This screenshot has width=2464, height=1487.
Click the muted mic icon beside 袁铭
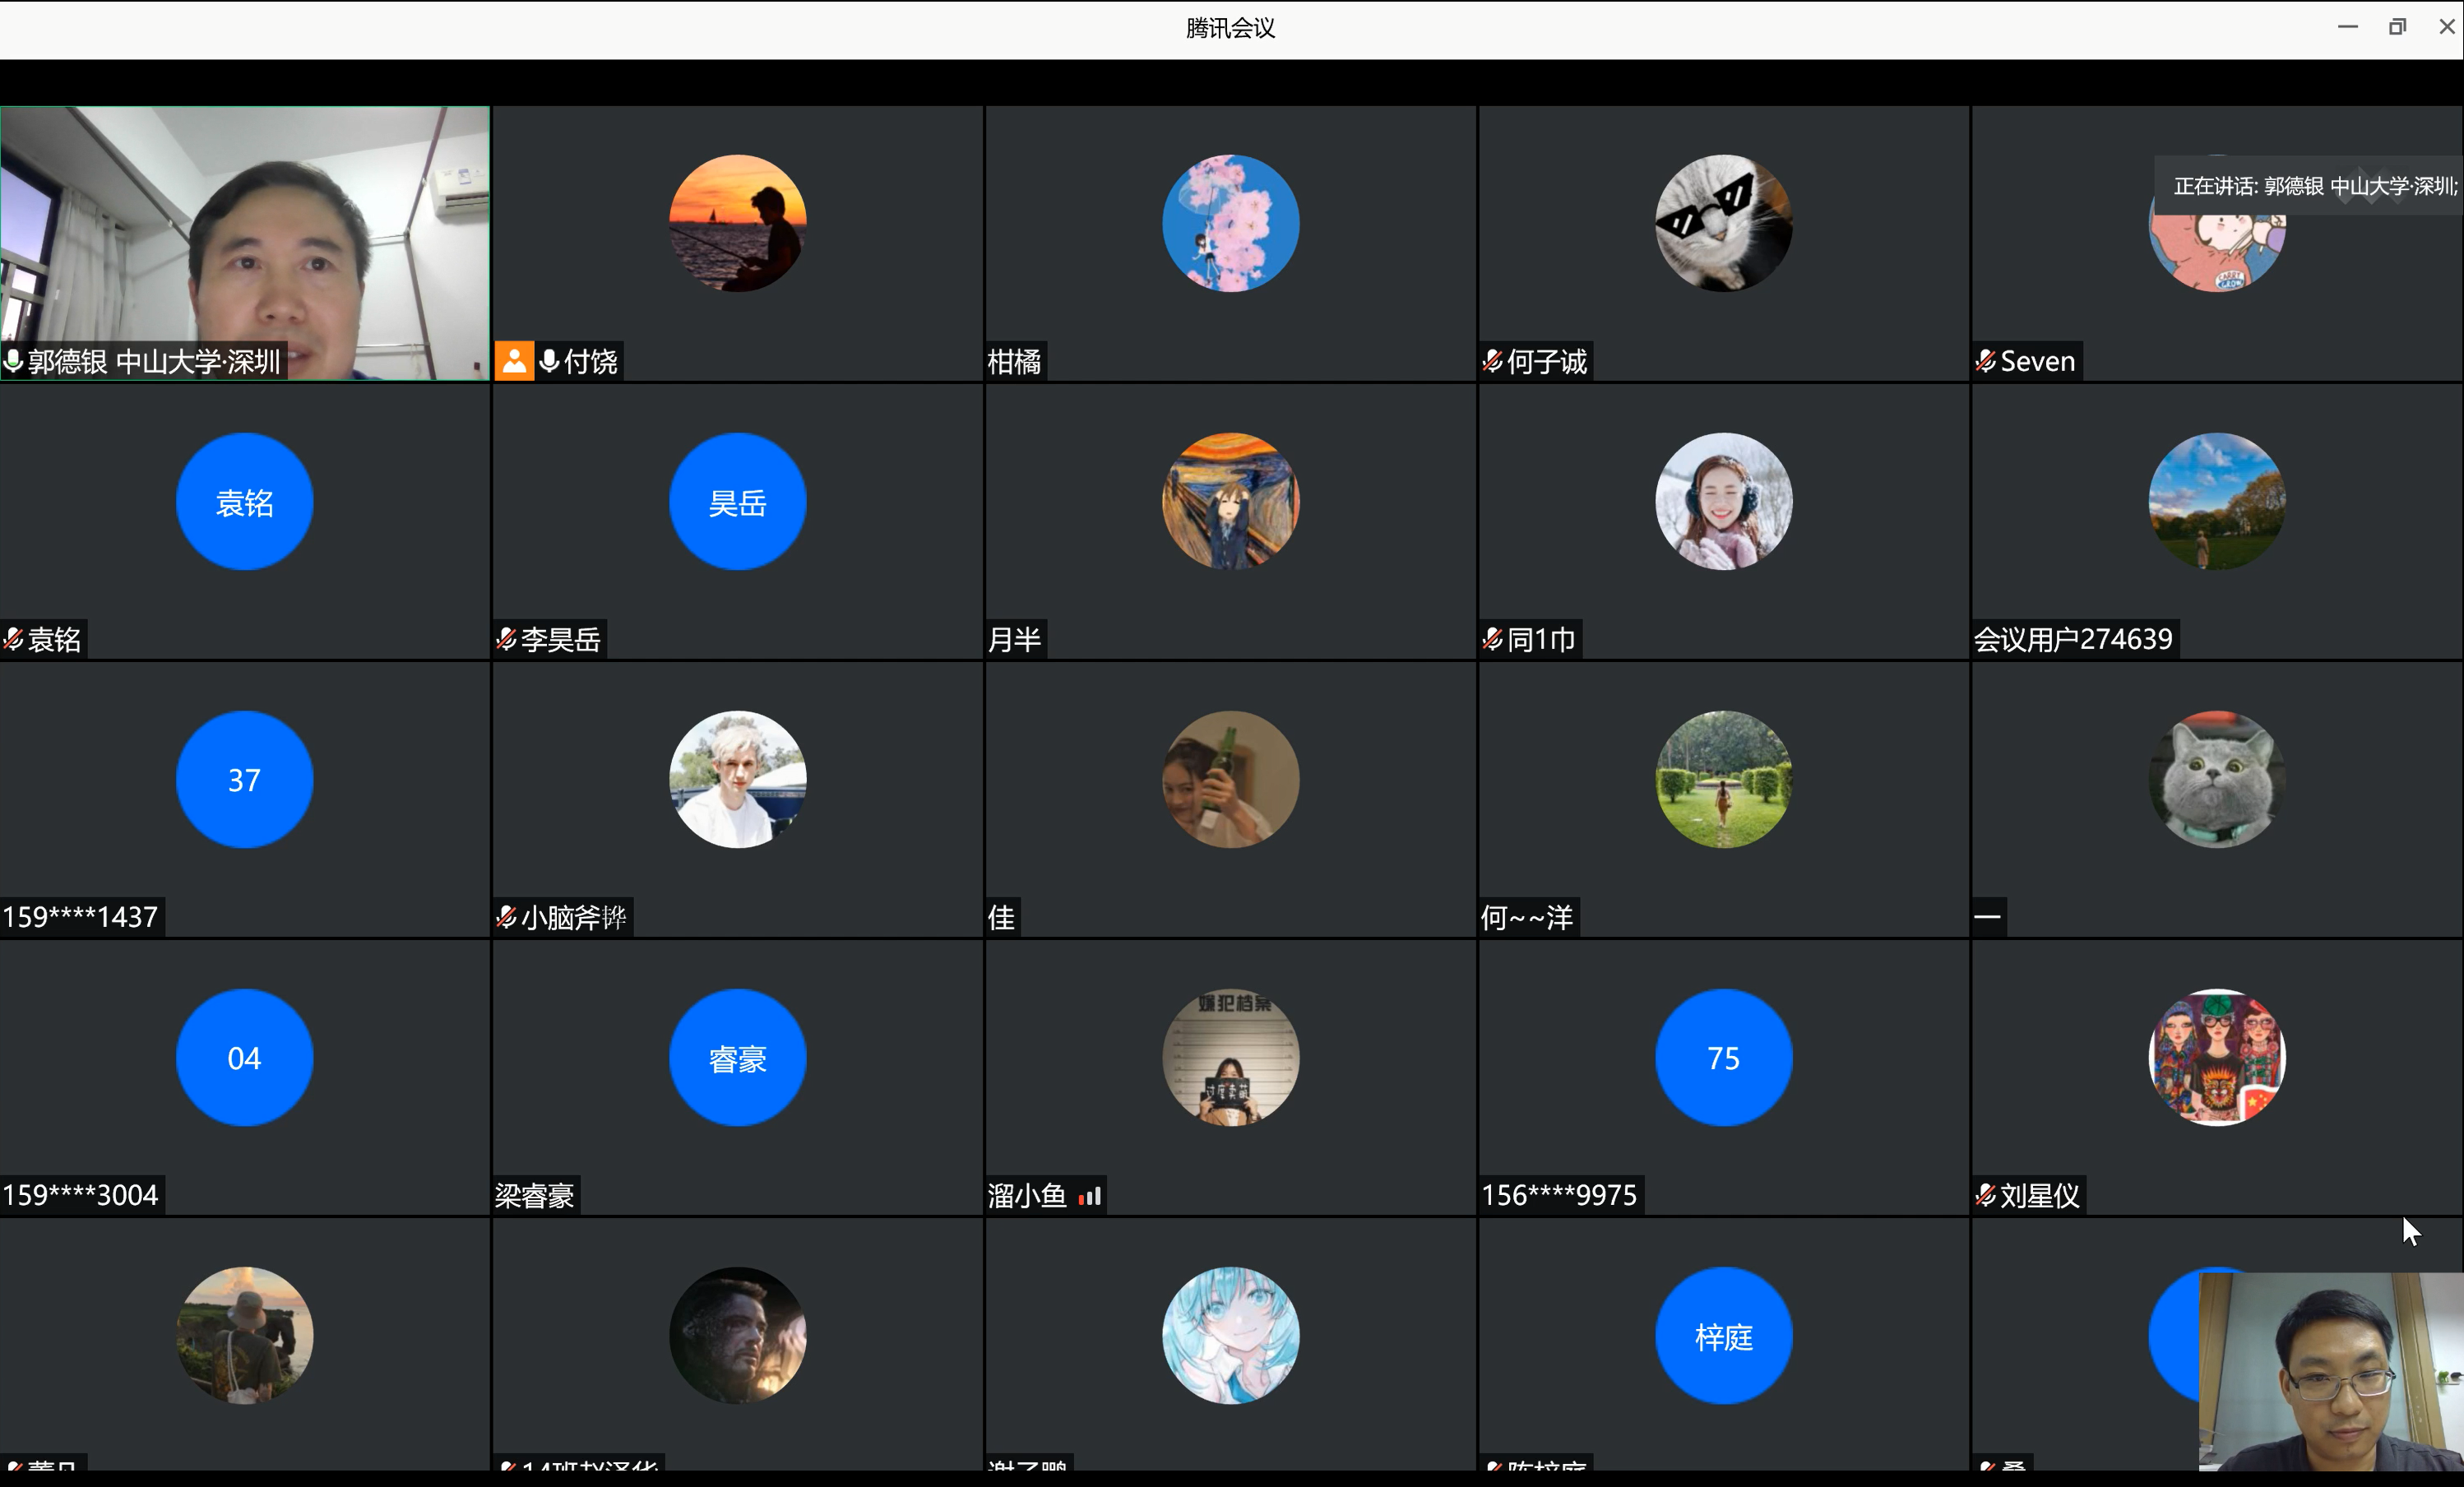point(13,639)
